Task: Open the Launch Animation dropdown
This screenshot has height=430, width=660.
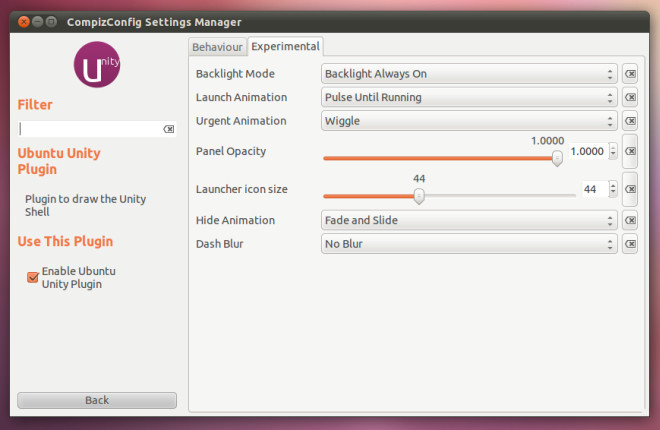Action: (x=469, y=98)
